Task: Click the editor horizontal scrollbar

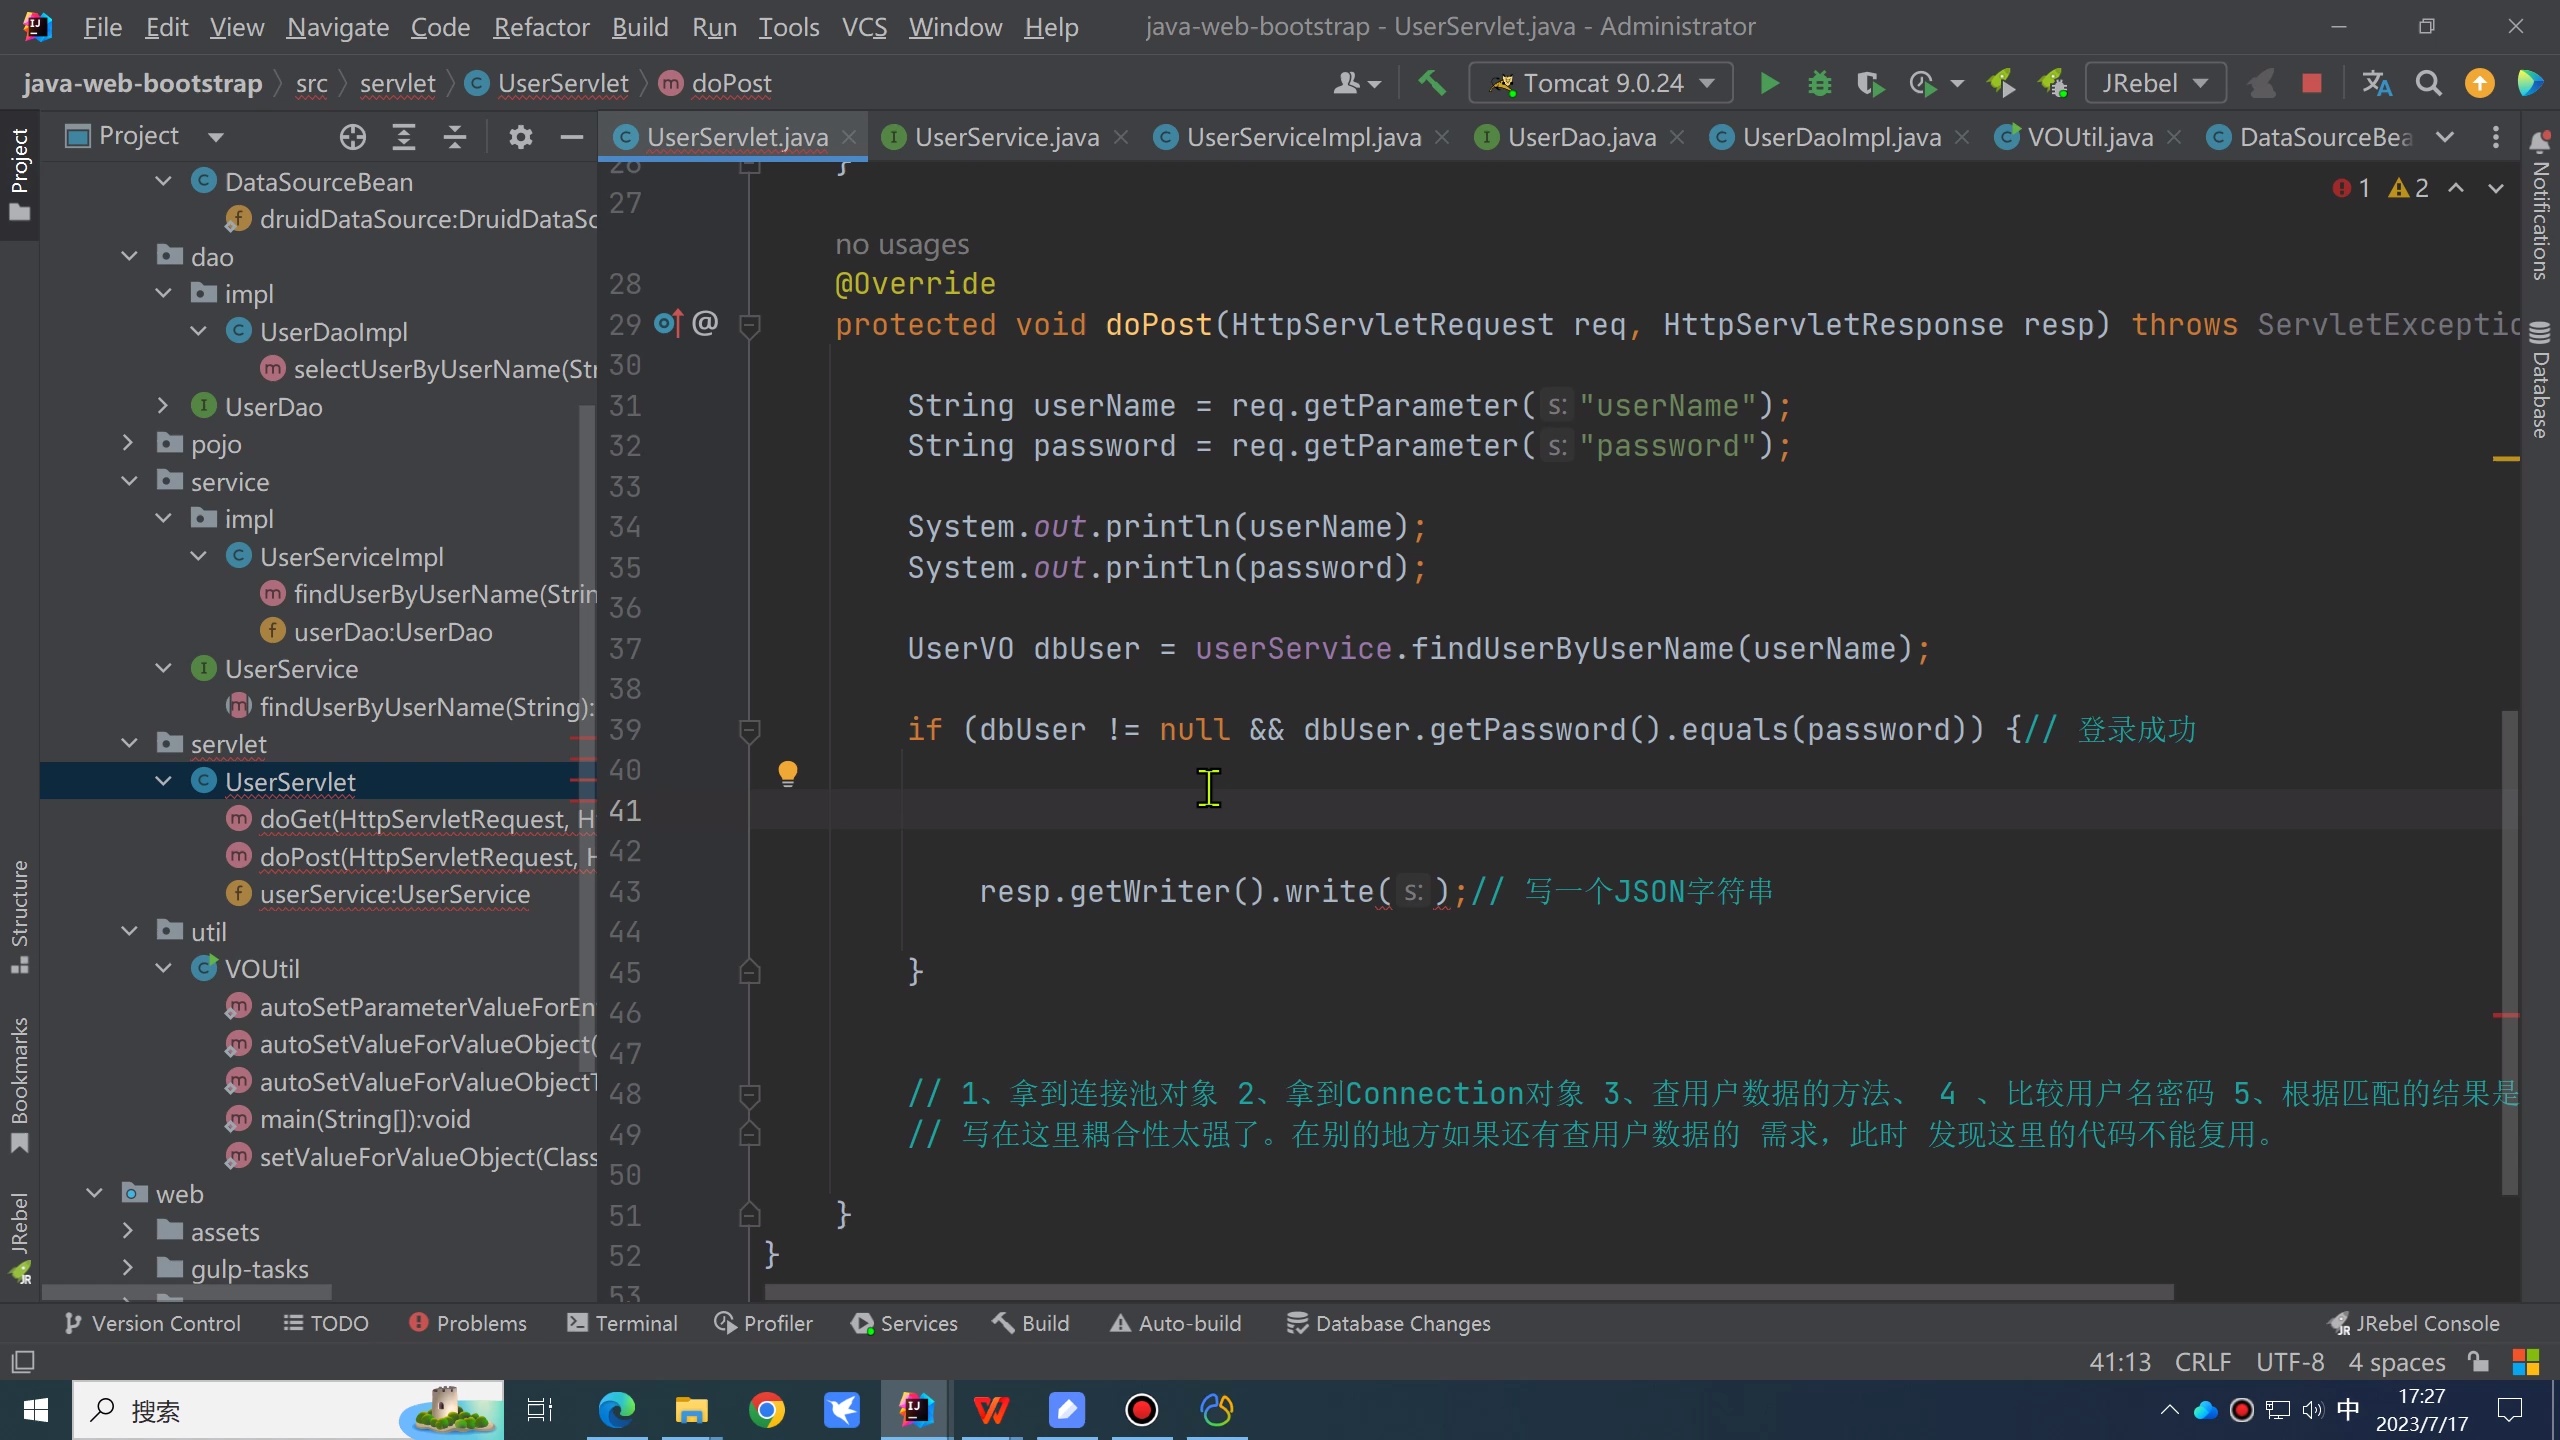Action: pyautogui.click(x=1470, y=1292)
